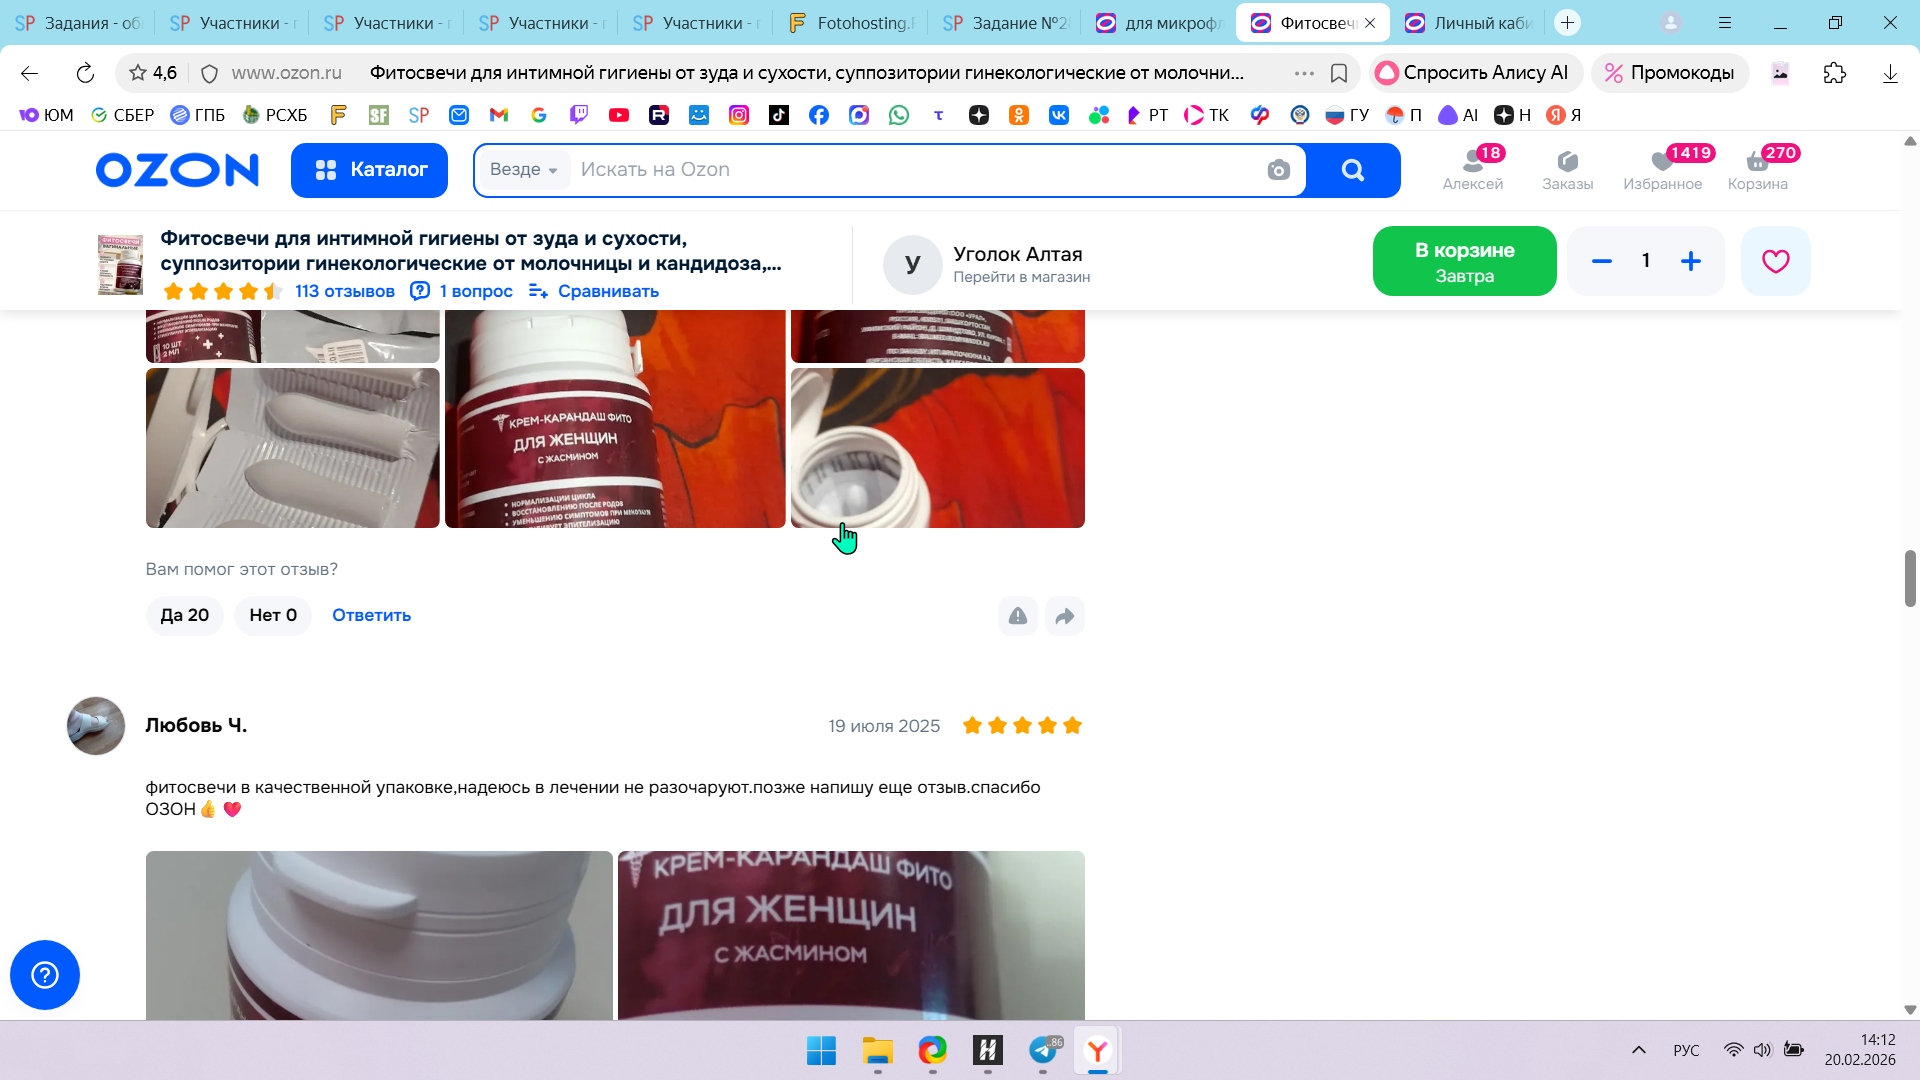Open the help question mark bubble
The height and width of the screenshot is (1080, 1920).
point(45,975)
